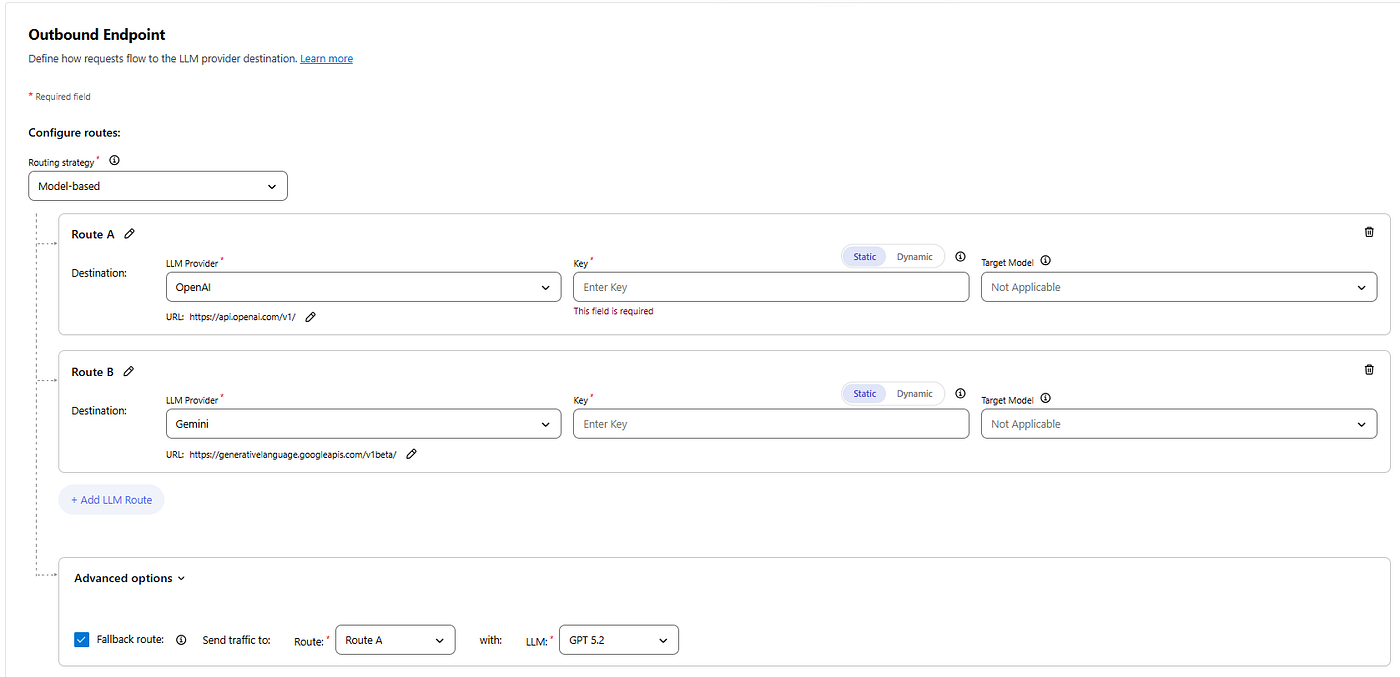Delete Route A using trash icon

tap(1369, 232)
